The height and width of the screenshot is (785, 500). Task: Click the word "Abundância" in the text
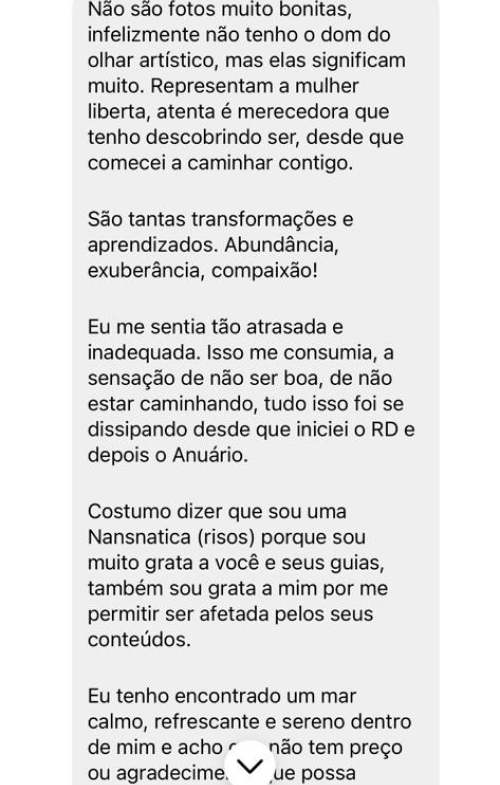[x=281, y=245]
